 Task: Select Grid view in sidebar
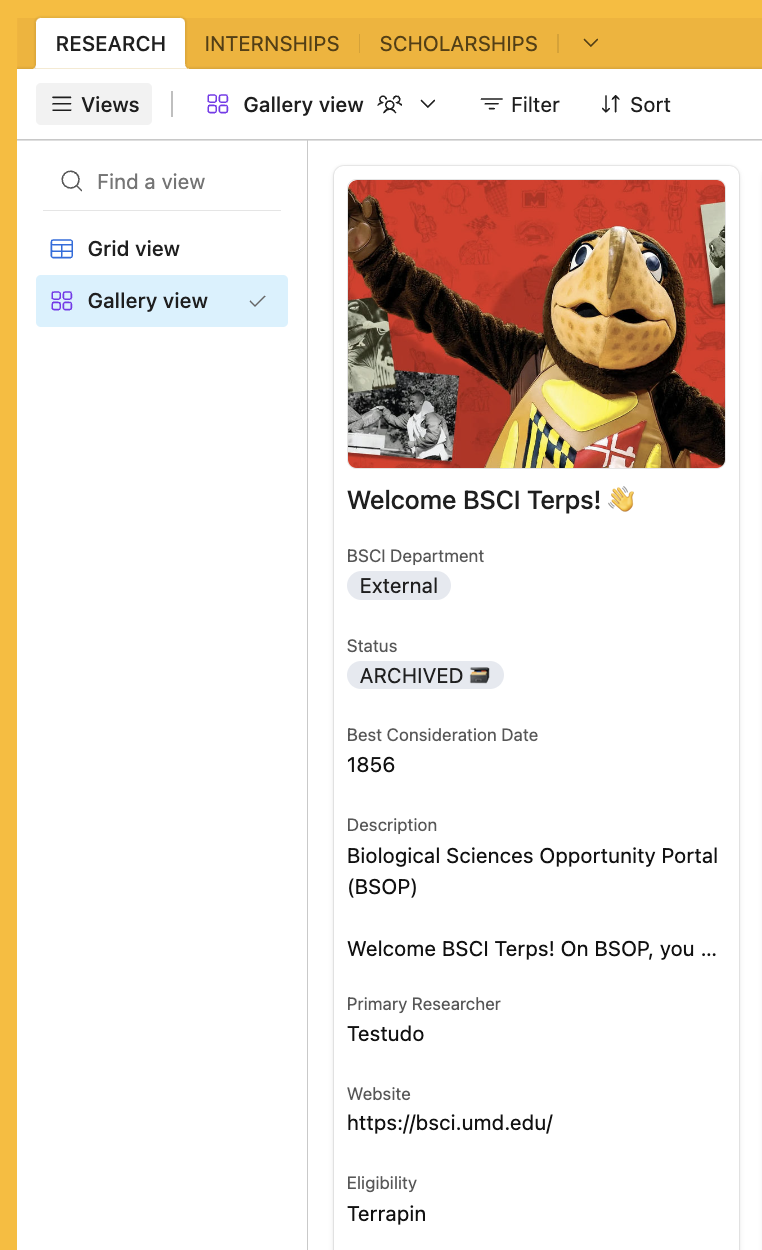tap(162, 249)
